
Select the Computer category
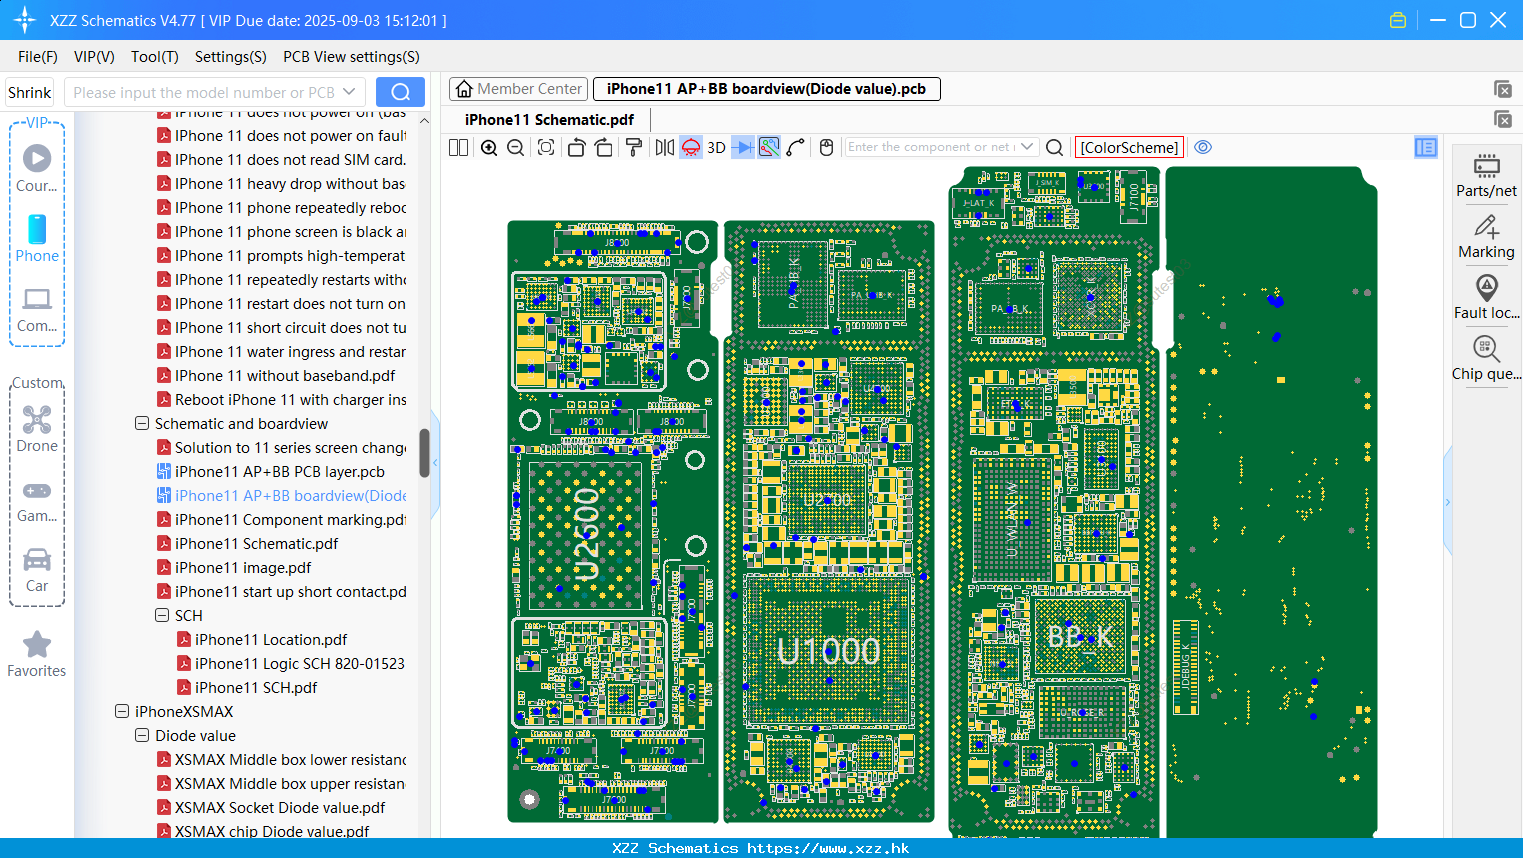point(37,309)
